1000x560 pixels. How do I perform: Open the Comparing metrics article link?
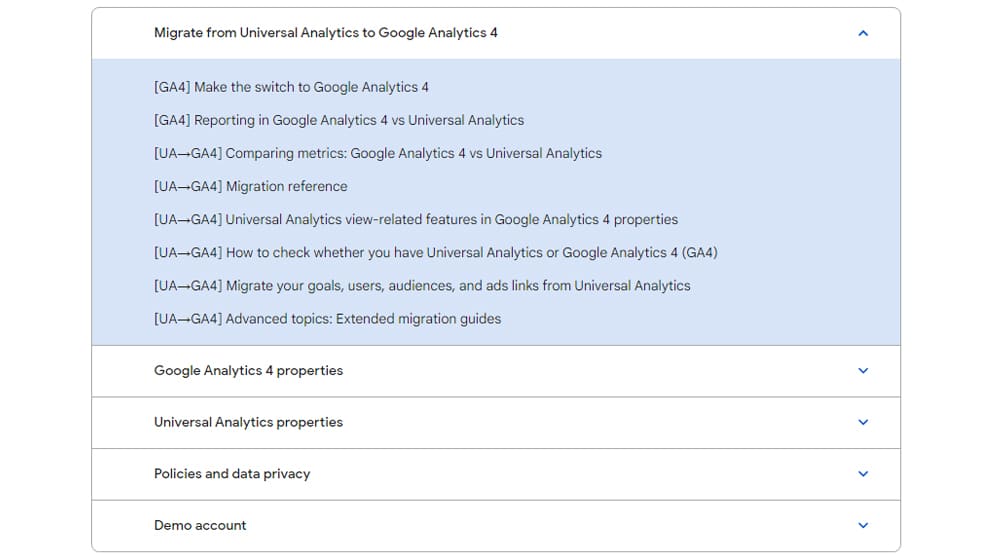point(378,154)
